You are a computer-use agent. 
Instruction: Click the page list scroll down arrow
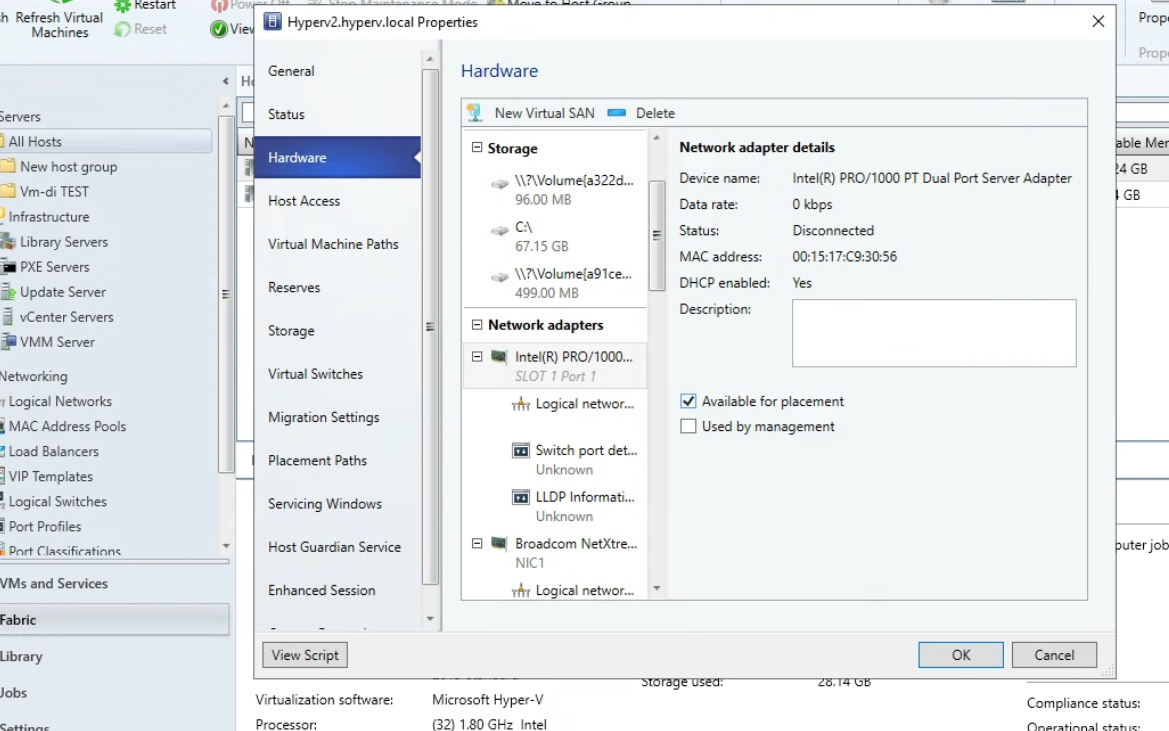[x=429, y=619]
